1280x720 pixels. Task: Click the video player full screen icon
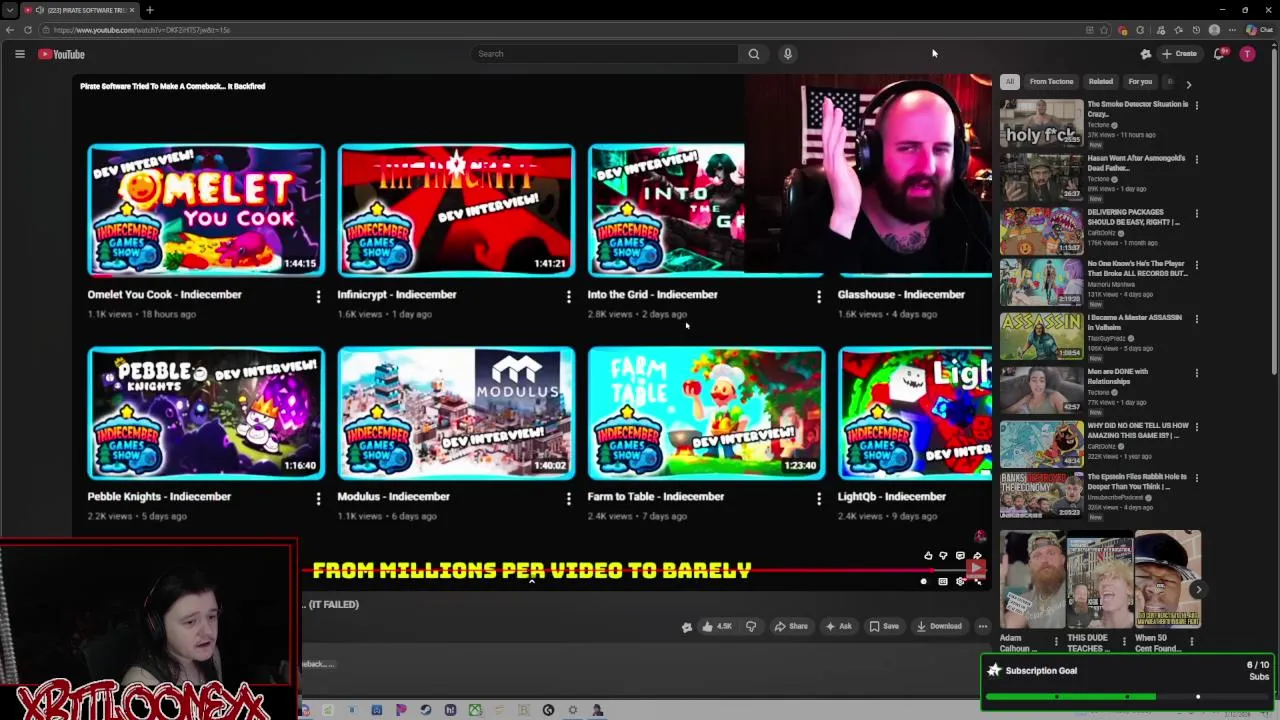tap(977, 582)
